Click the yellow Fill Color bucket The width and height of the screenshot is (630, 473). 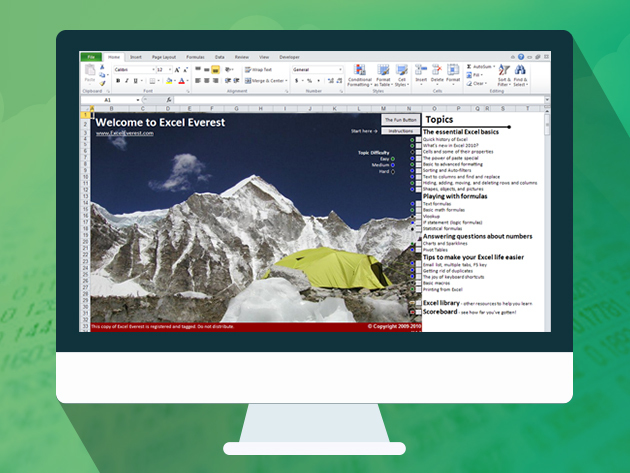[169, 81]
